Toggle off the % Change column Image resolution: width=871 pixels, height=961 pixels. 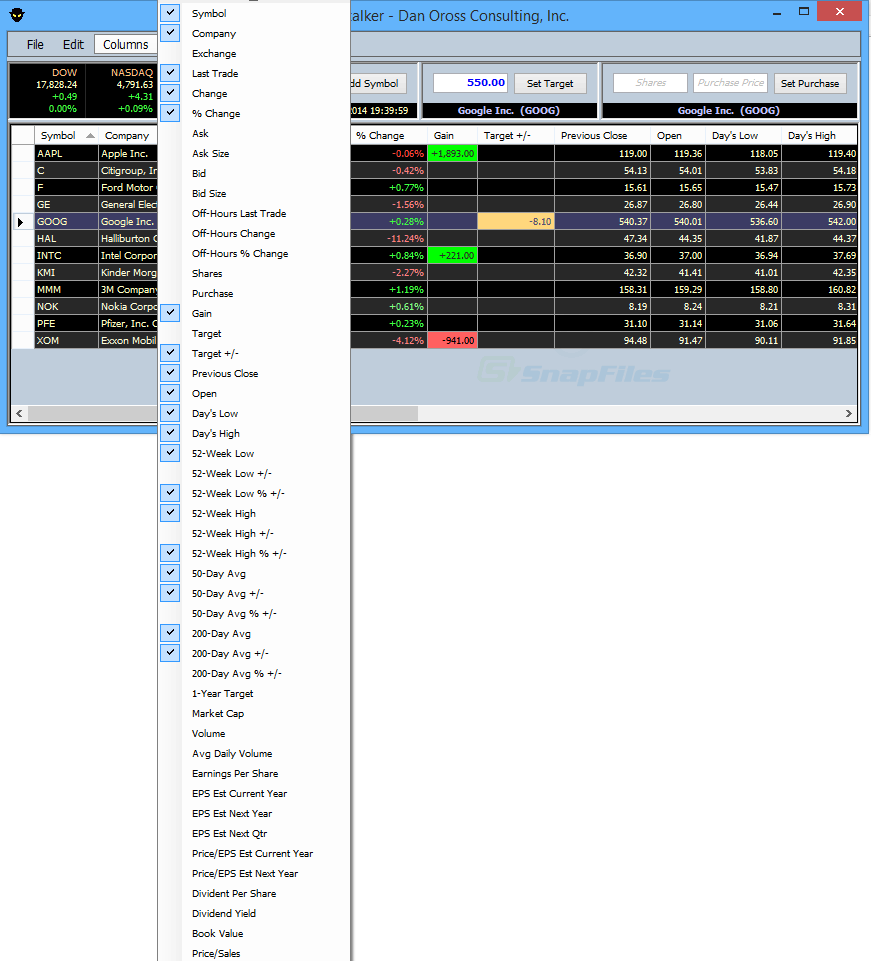(x=169, y=112)
